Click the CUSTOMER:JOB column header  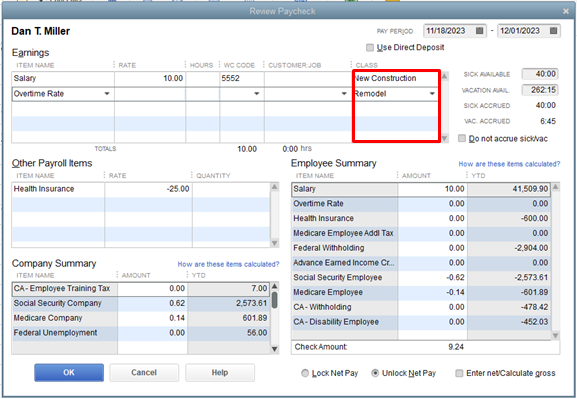click(294, 65)
